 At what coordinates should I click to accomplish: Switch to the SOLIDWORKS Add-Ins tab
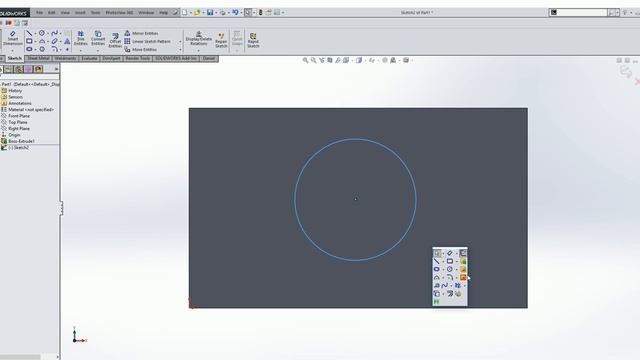[x=176, y=58]
